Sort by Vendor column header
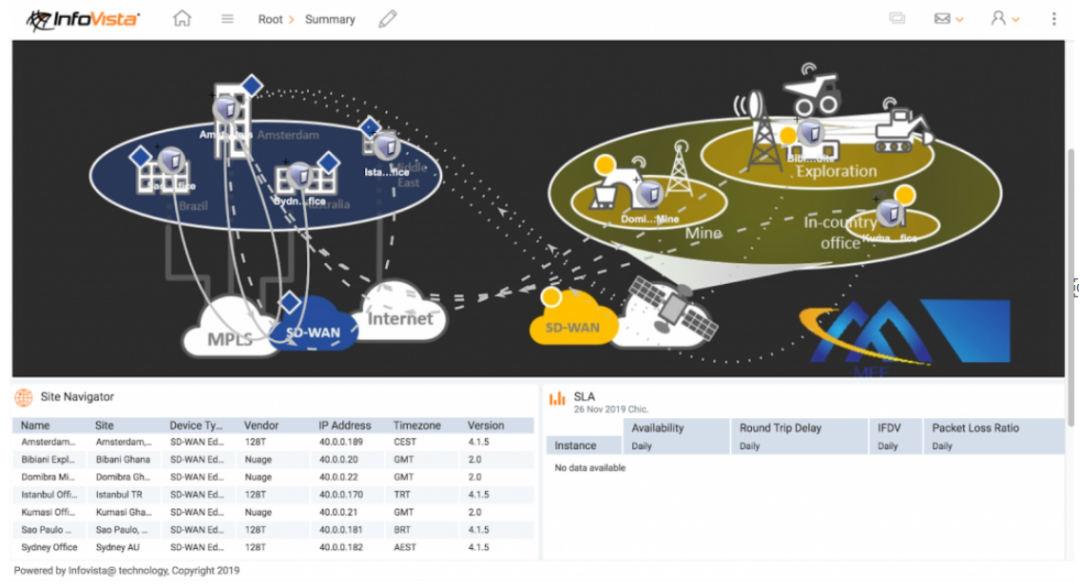 [x=261, y=426]
